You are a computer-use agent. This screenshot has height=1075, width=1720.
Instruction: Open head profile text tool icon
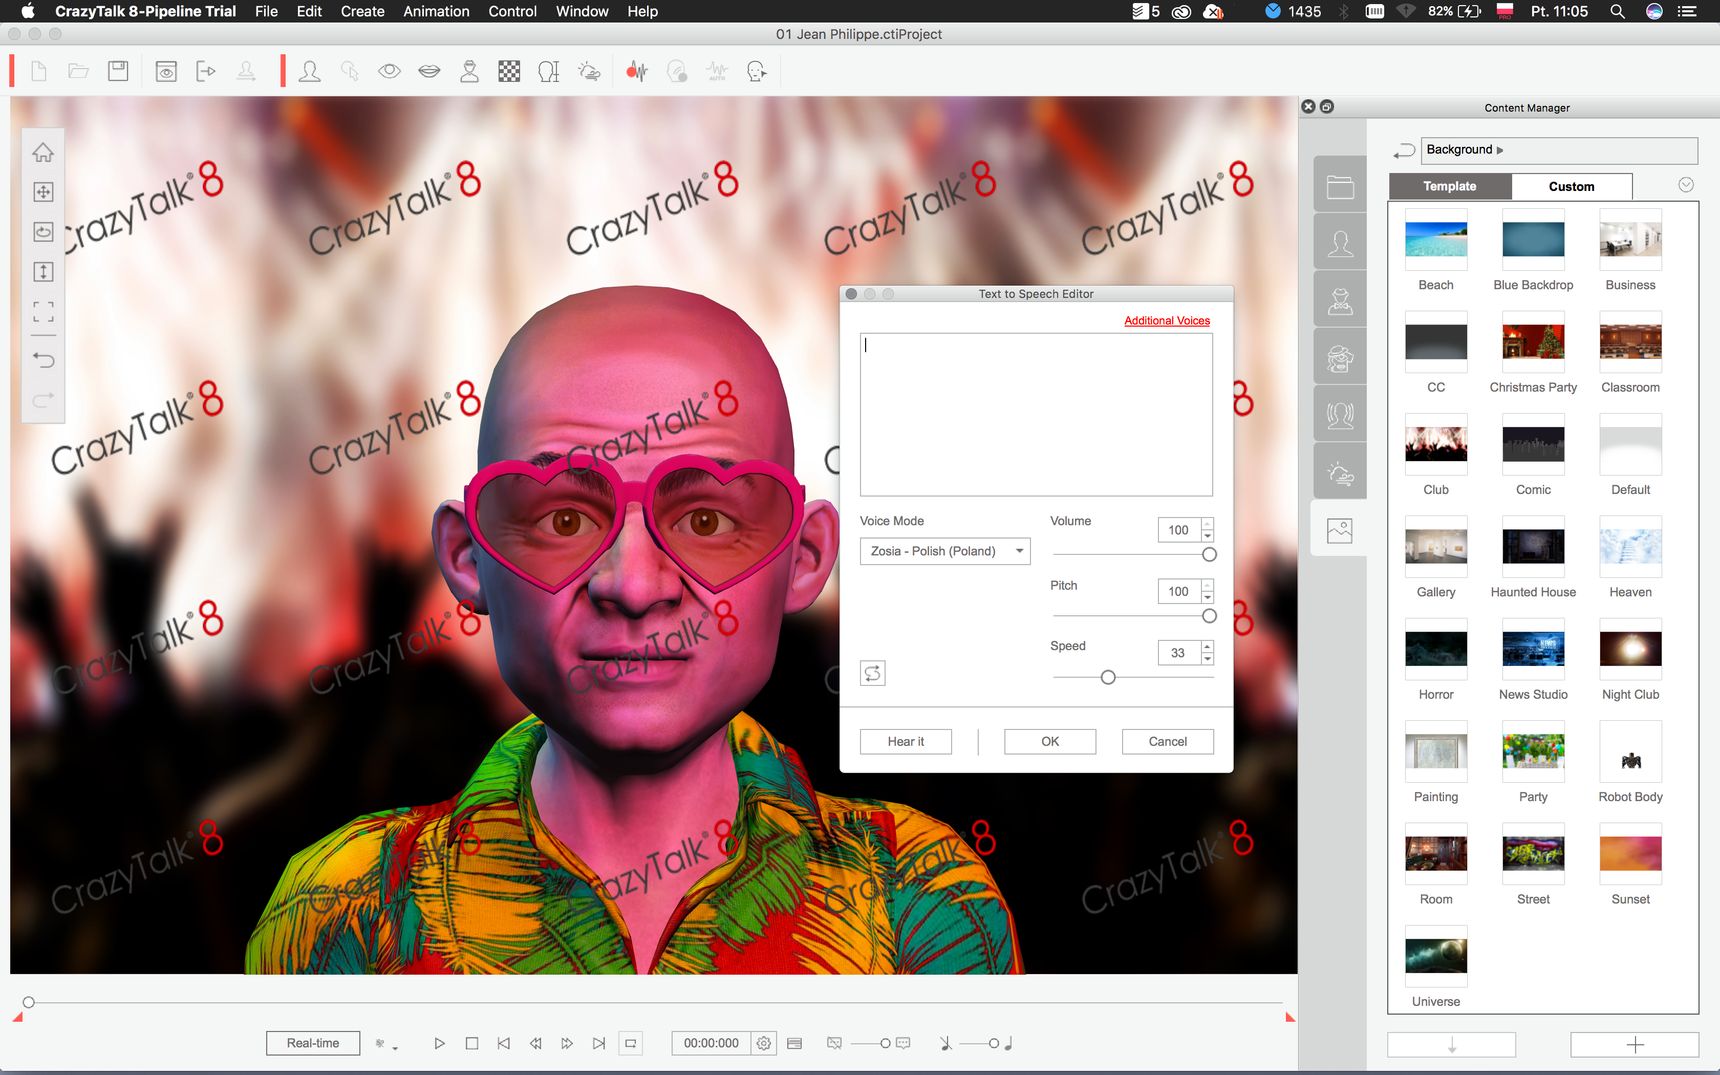point(549,71)
